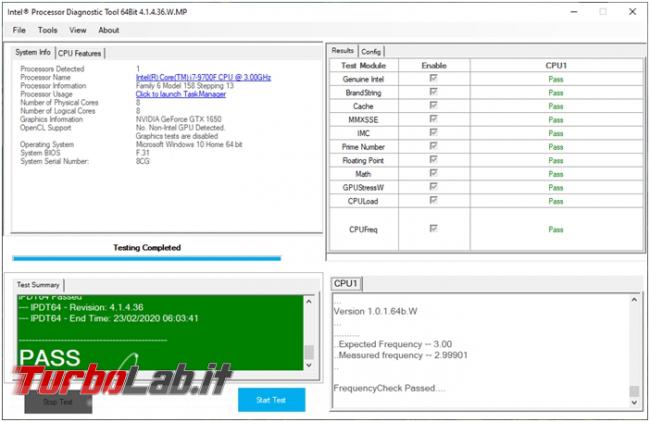The image size is (650, 422).
Task: Open the File menu
Action: pyautogui.click(x=19, y=30)
